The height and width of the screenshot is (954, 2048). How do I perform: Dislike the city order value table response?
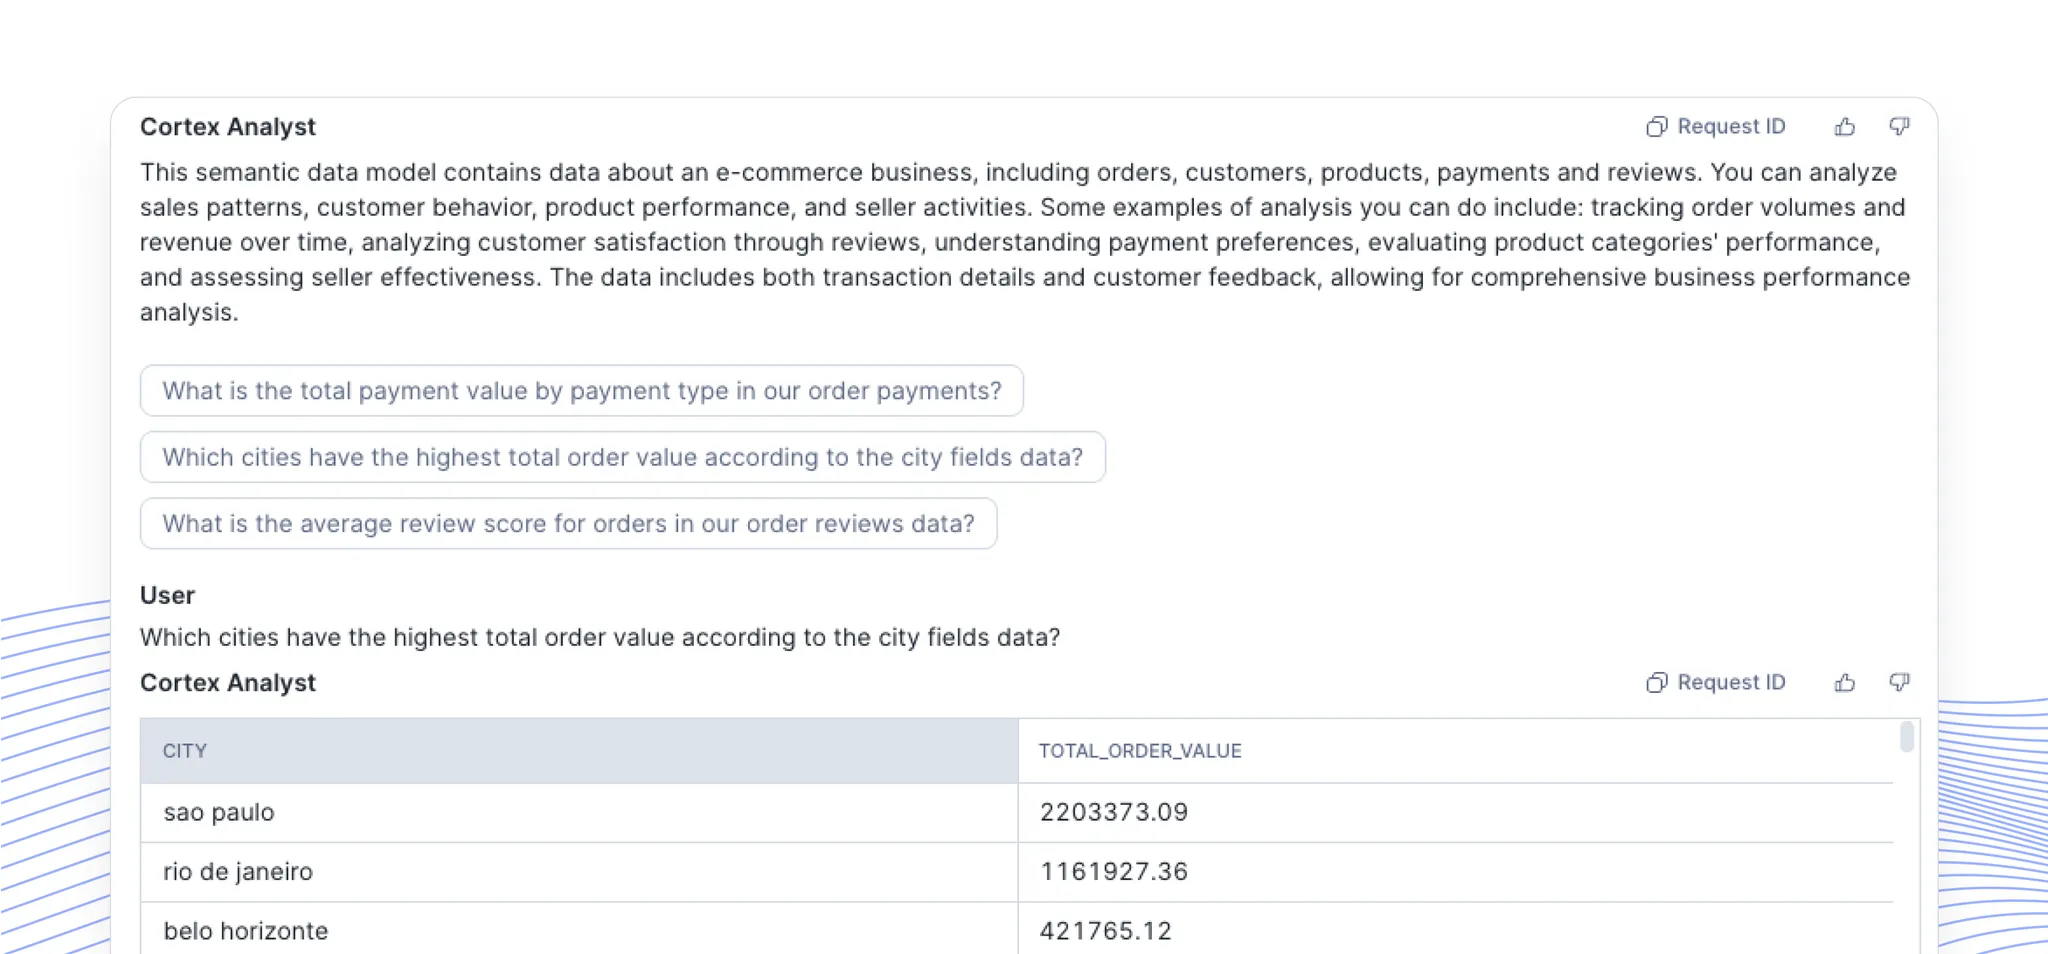(x=1899, y=683)
